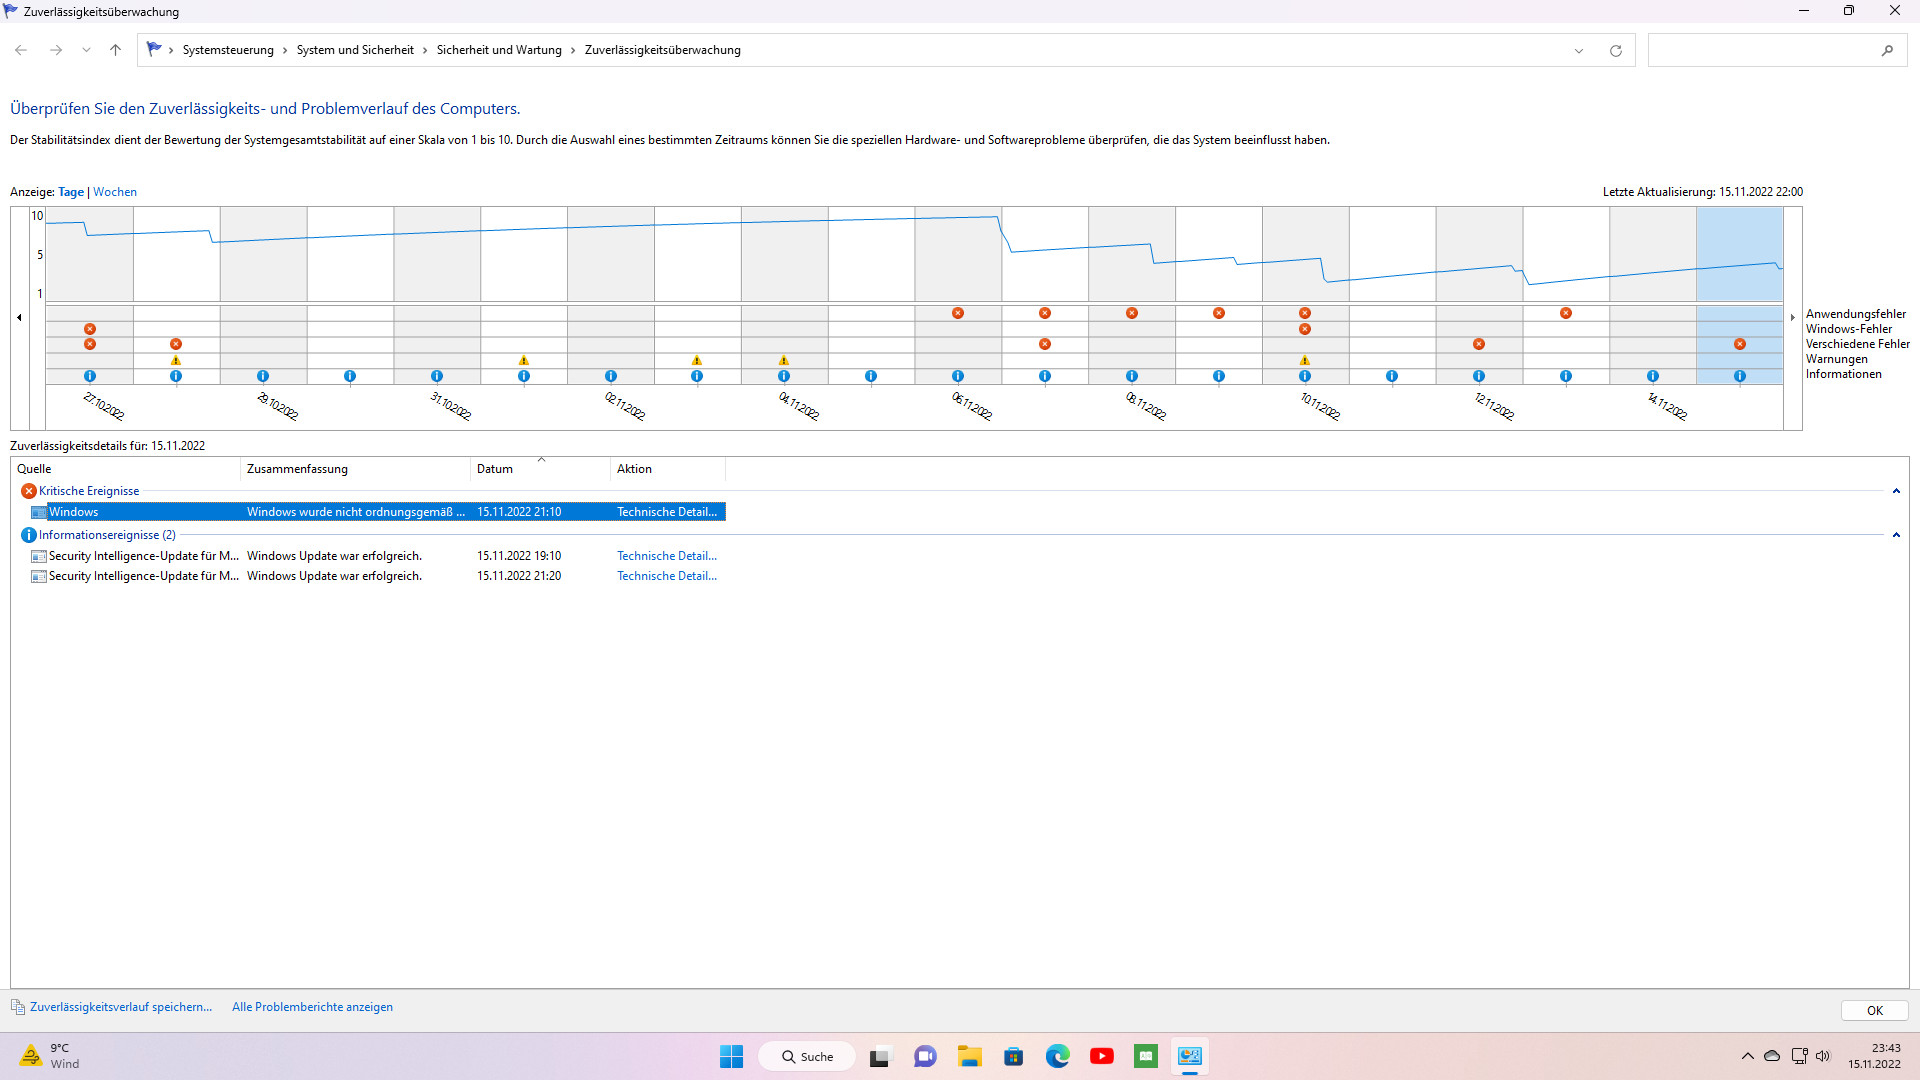1920x1080 pixels.
Task: Click the warning triangle marker near 04.11.2022
Action: 784,360
